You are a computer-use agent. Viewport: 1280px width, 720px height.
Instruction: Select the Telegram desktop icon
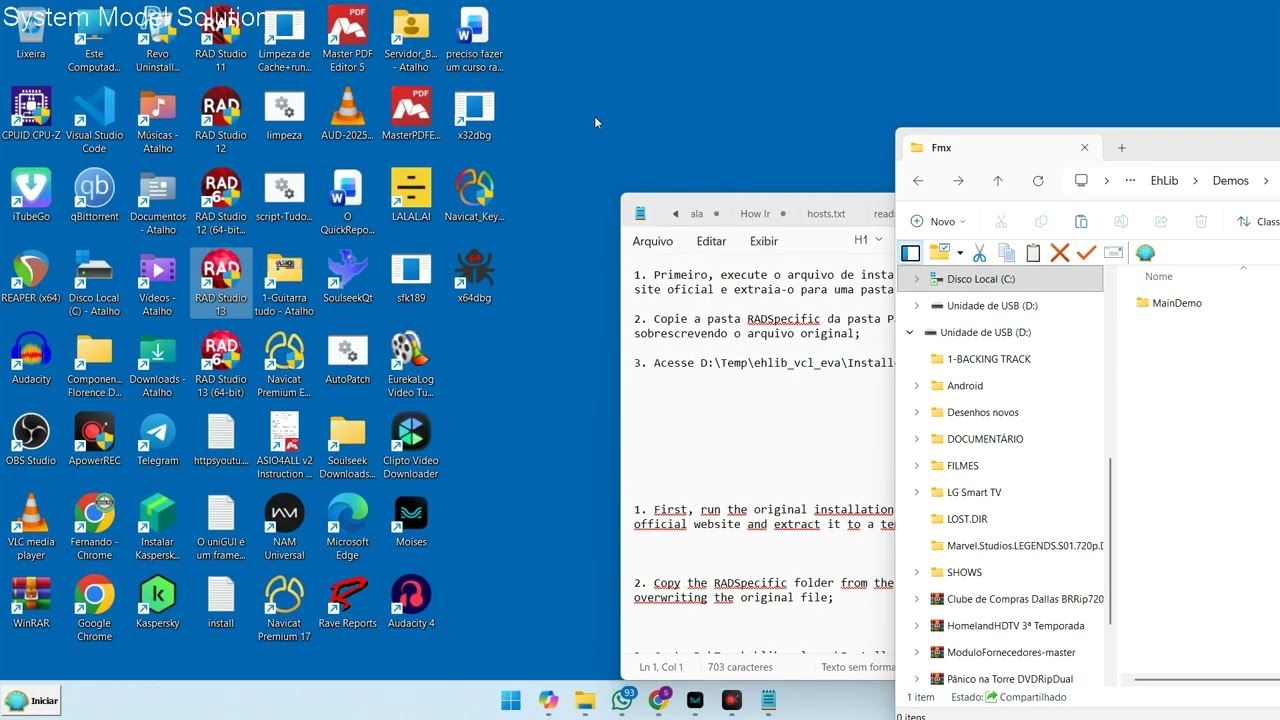(158, 439)
